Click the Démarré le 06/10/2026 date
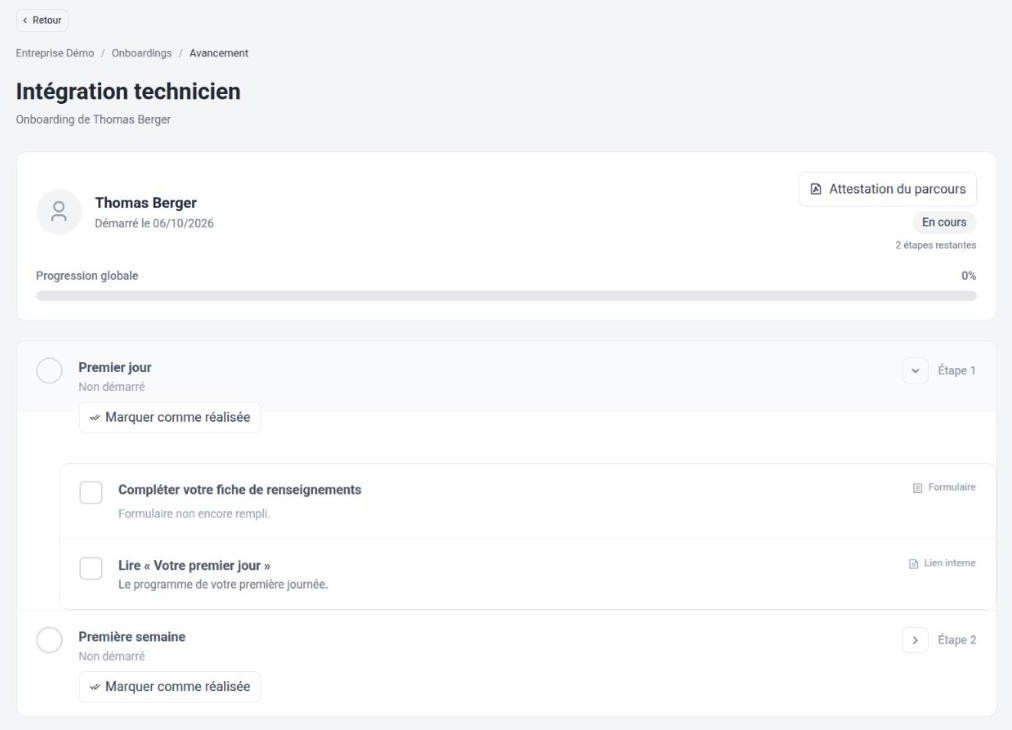 click(154, 223)
